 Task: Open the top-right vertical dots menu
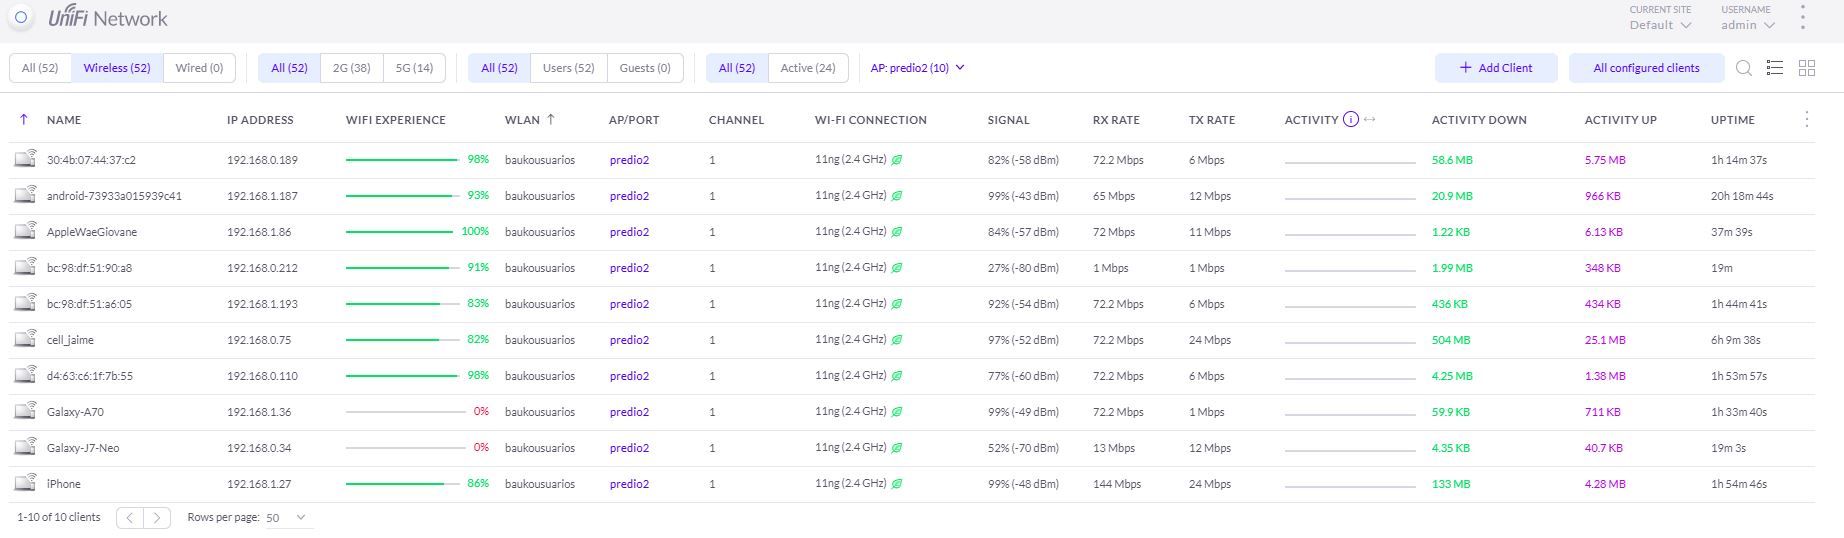1803,17
